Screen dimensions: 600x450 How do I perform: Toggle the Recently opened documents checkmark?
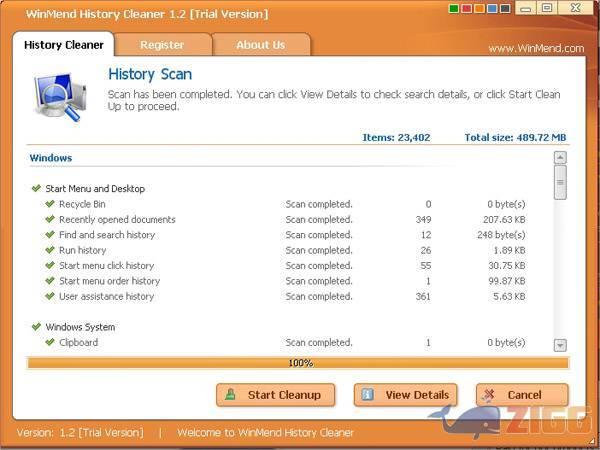click(x=50, y=220)
